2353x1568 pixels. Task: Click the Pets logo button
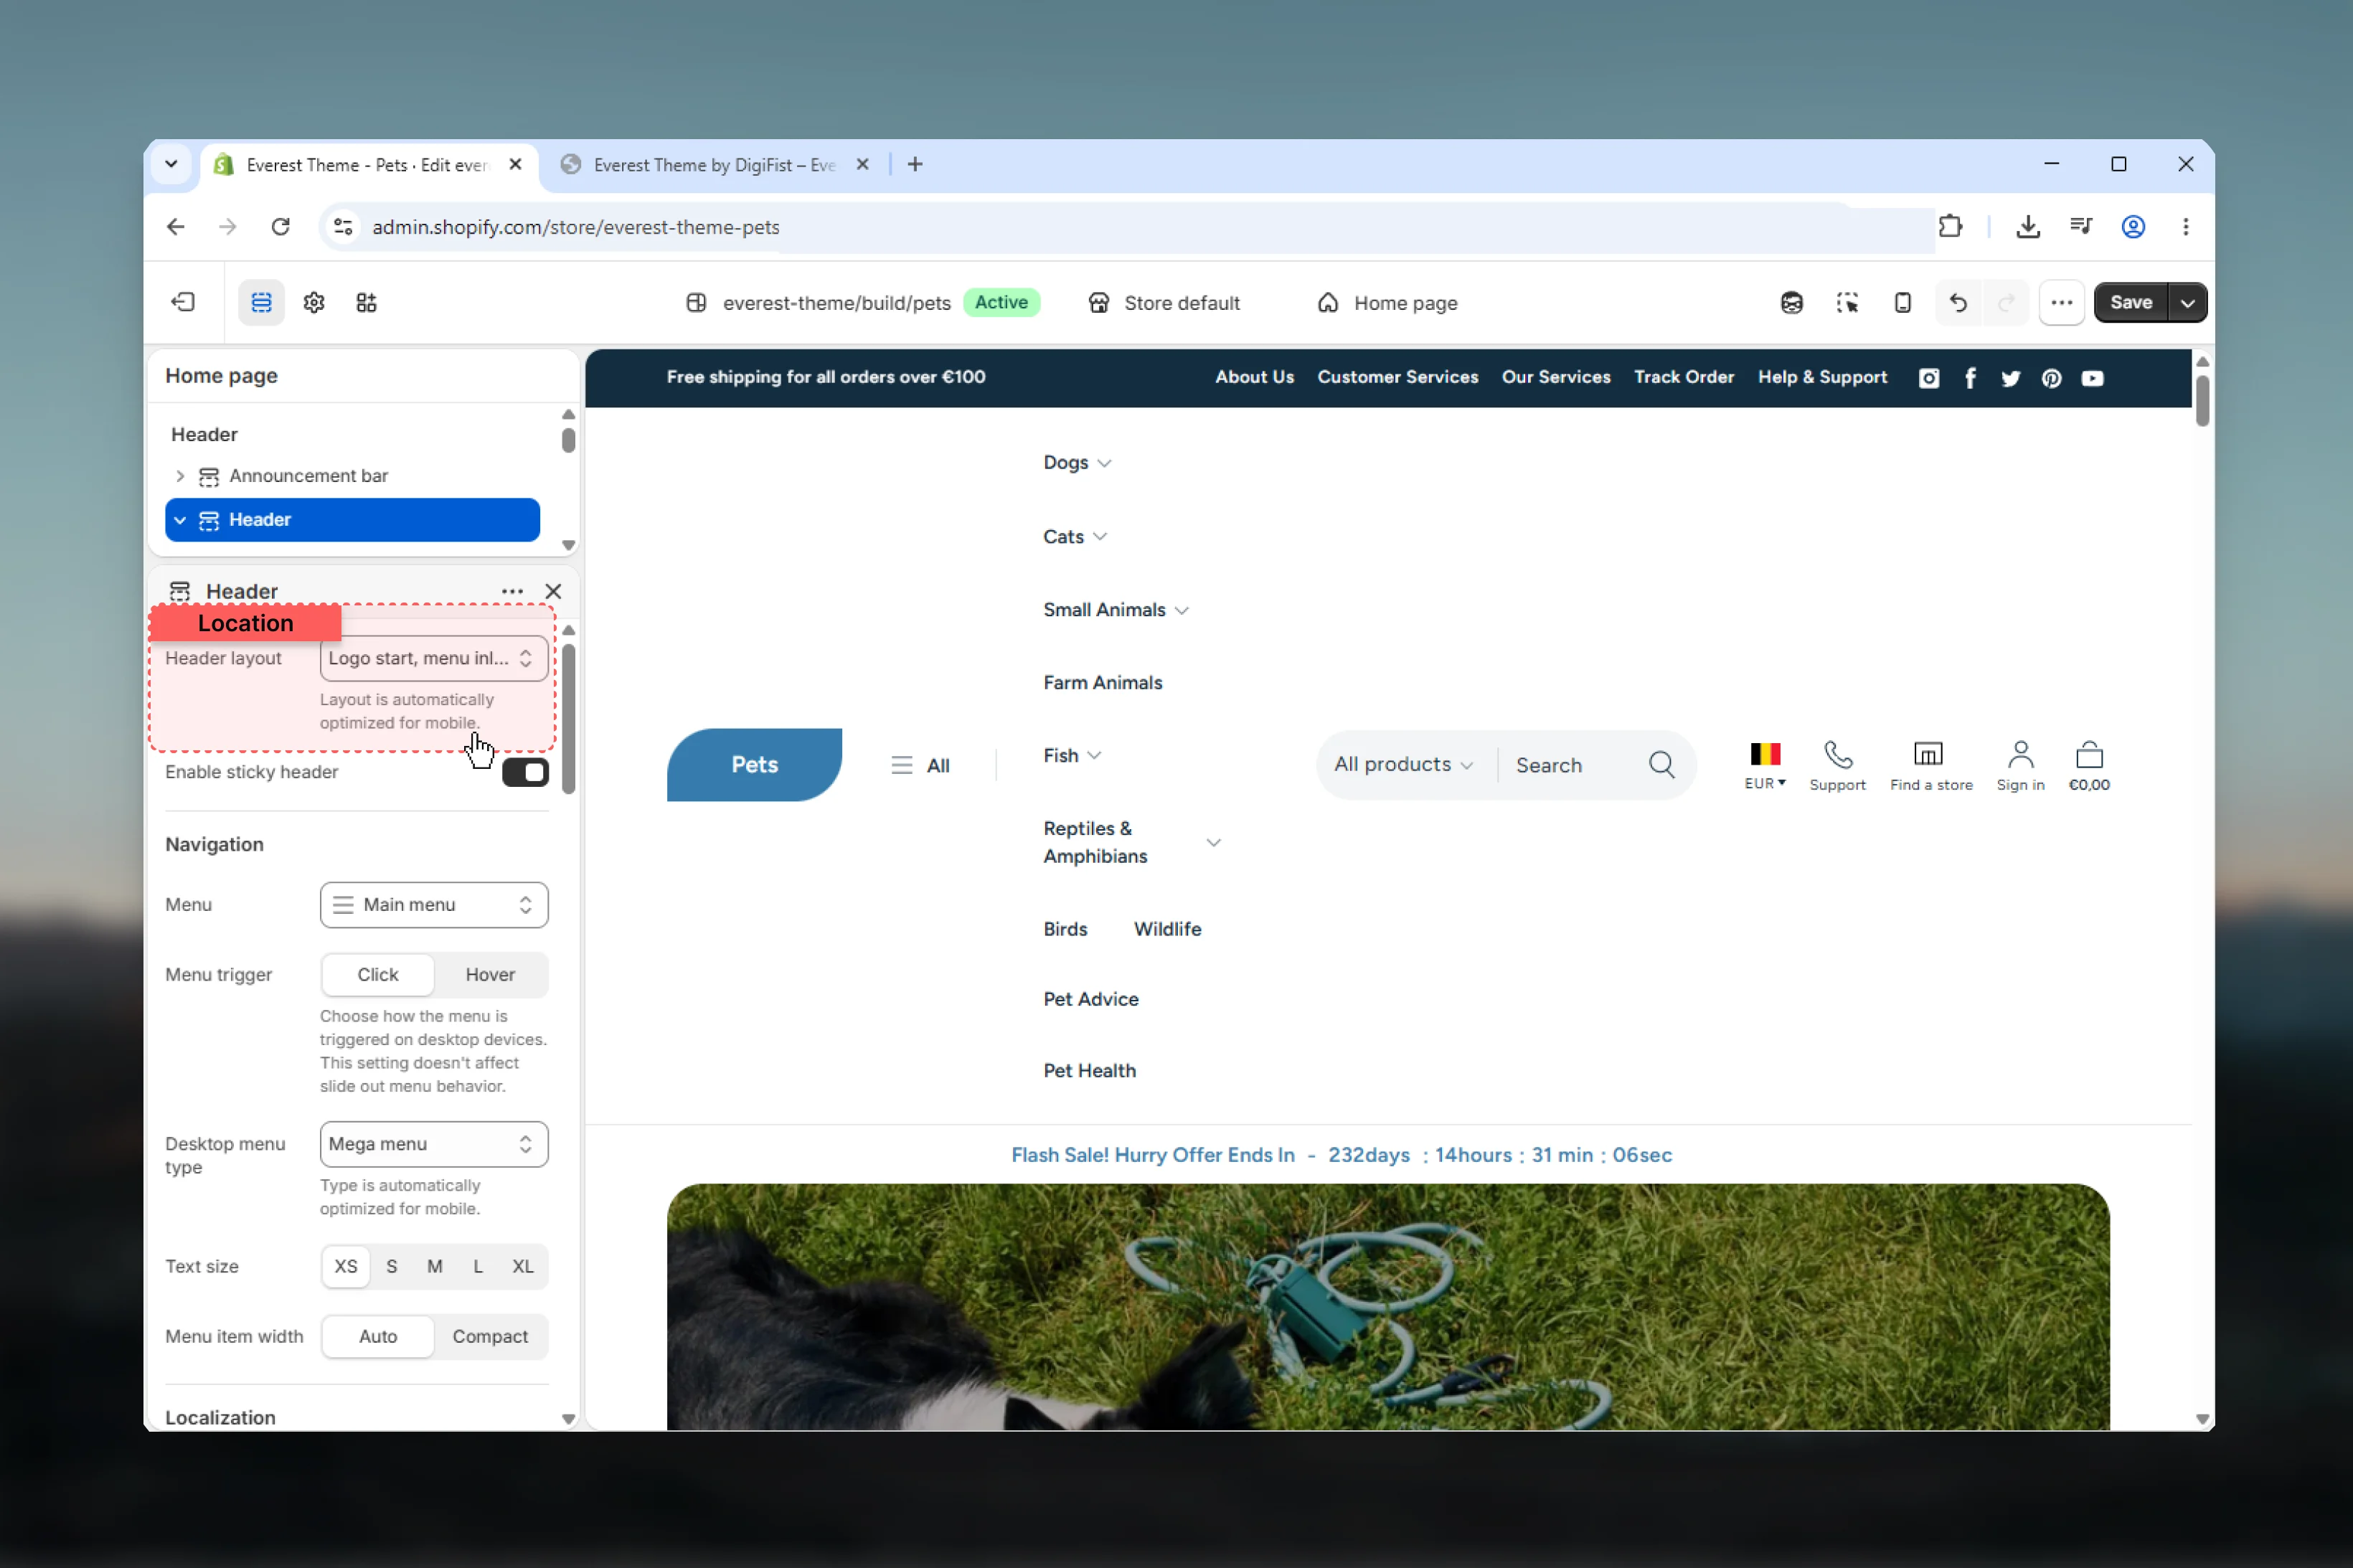point(754,764)
